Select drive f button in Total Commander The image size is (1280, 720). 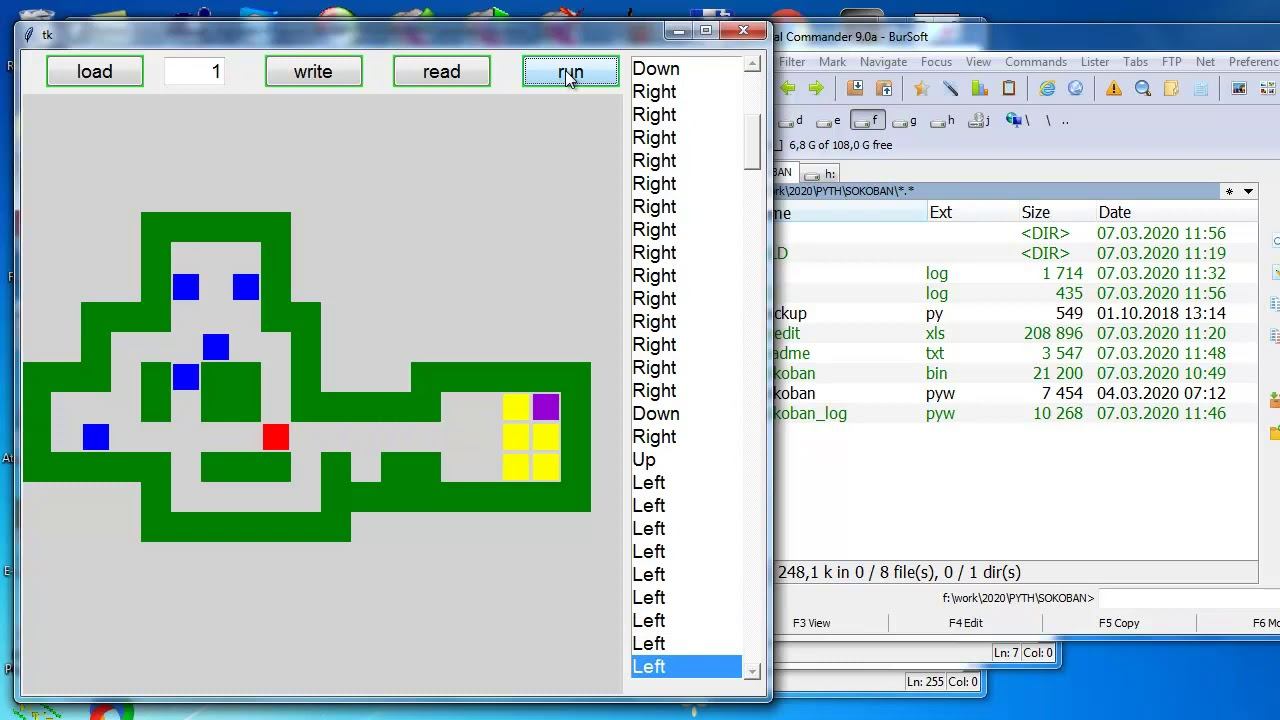point(867,121)
